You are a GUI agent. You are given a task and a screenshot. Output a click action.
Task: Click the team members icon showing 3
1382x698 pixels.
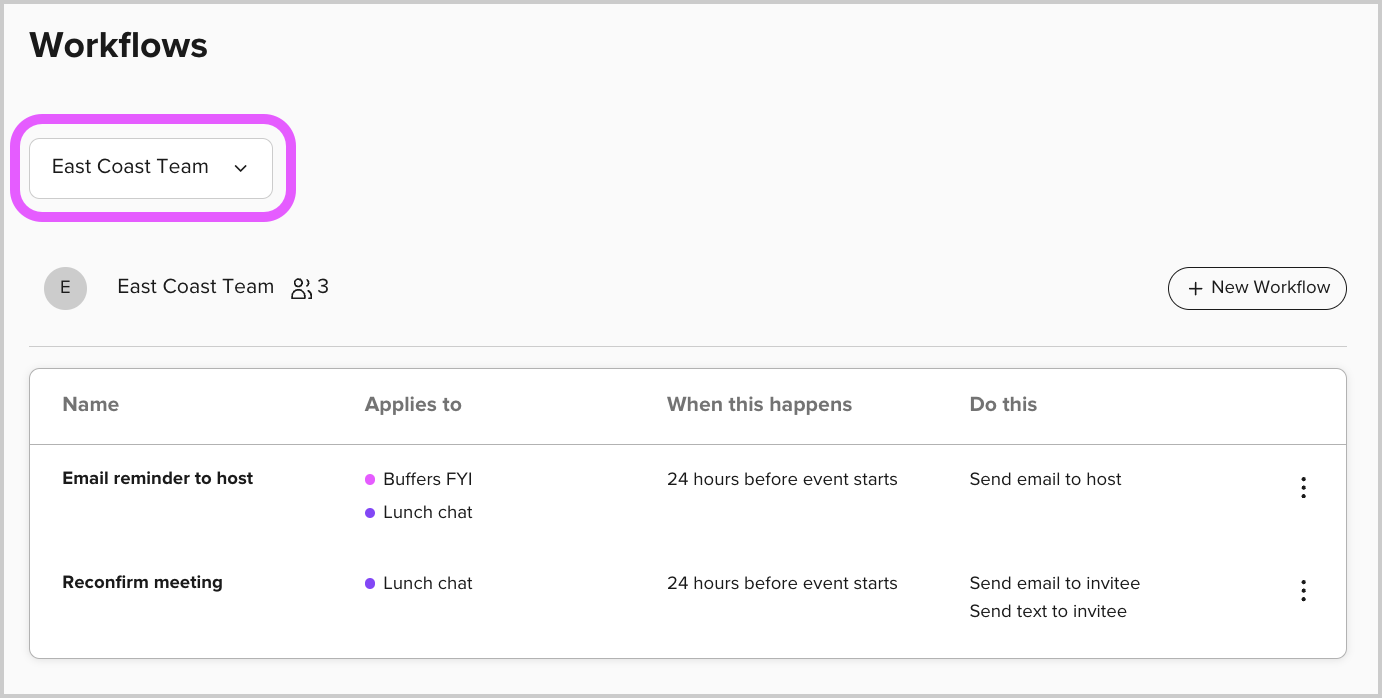(x=309, y=287)
